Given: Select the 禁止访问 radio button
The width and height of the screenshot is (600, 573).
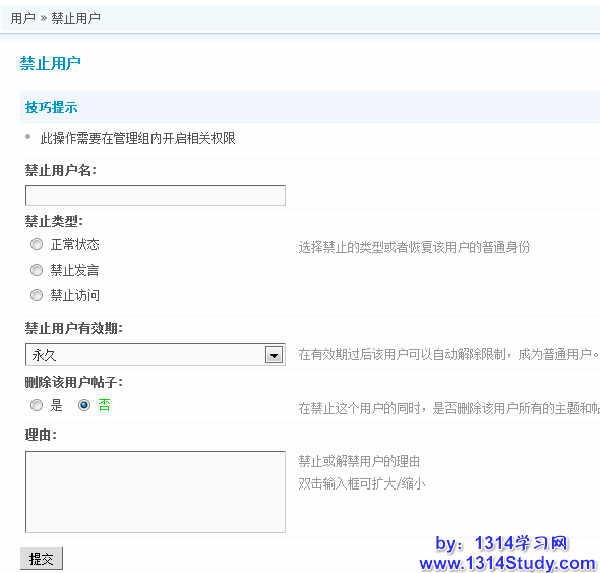Looking at the screenshot, I should (37, 295).
